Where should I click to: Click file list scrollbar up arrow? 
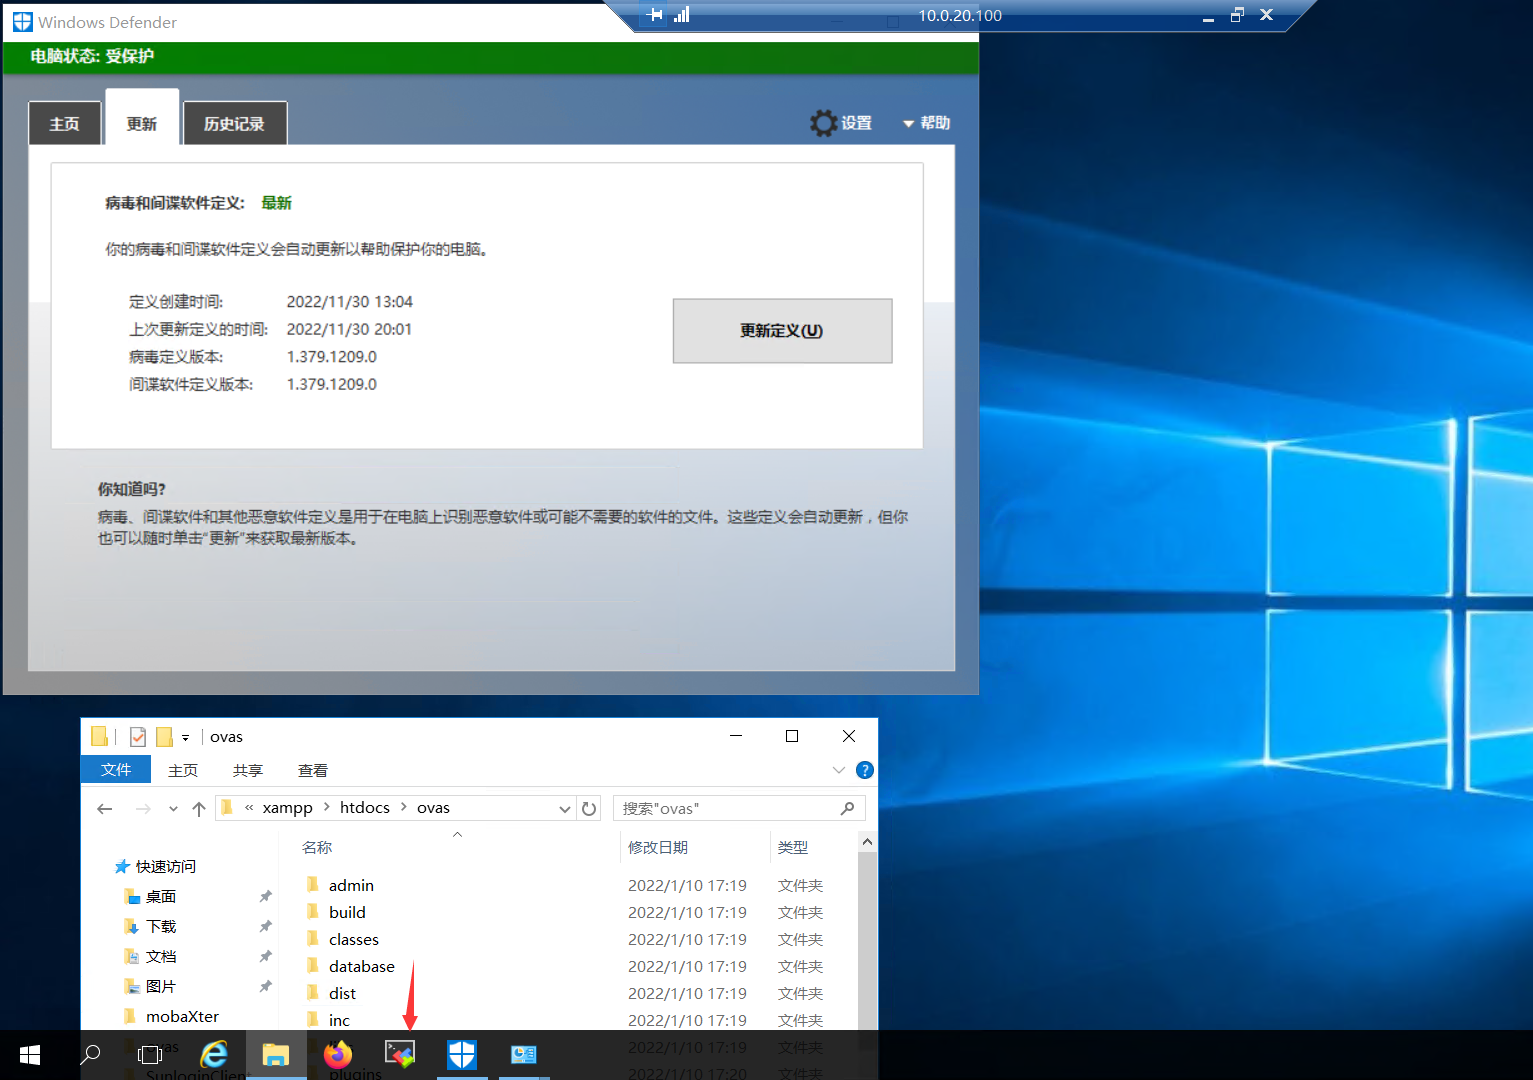click(x=867, y=842)
